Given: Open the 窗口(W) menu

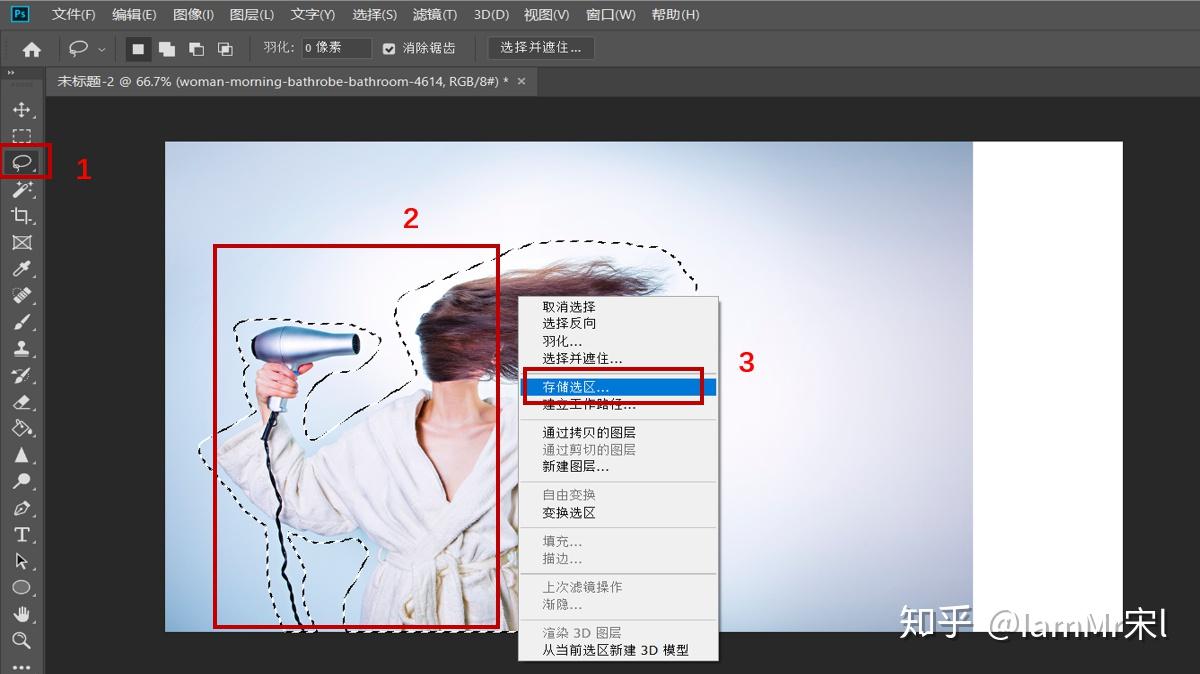Looking at the screenshot, I should point(610,15).
